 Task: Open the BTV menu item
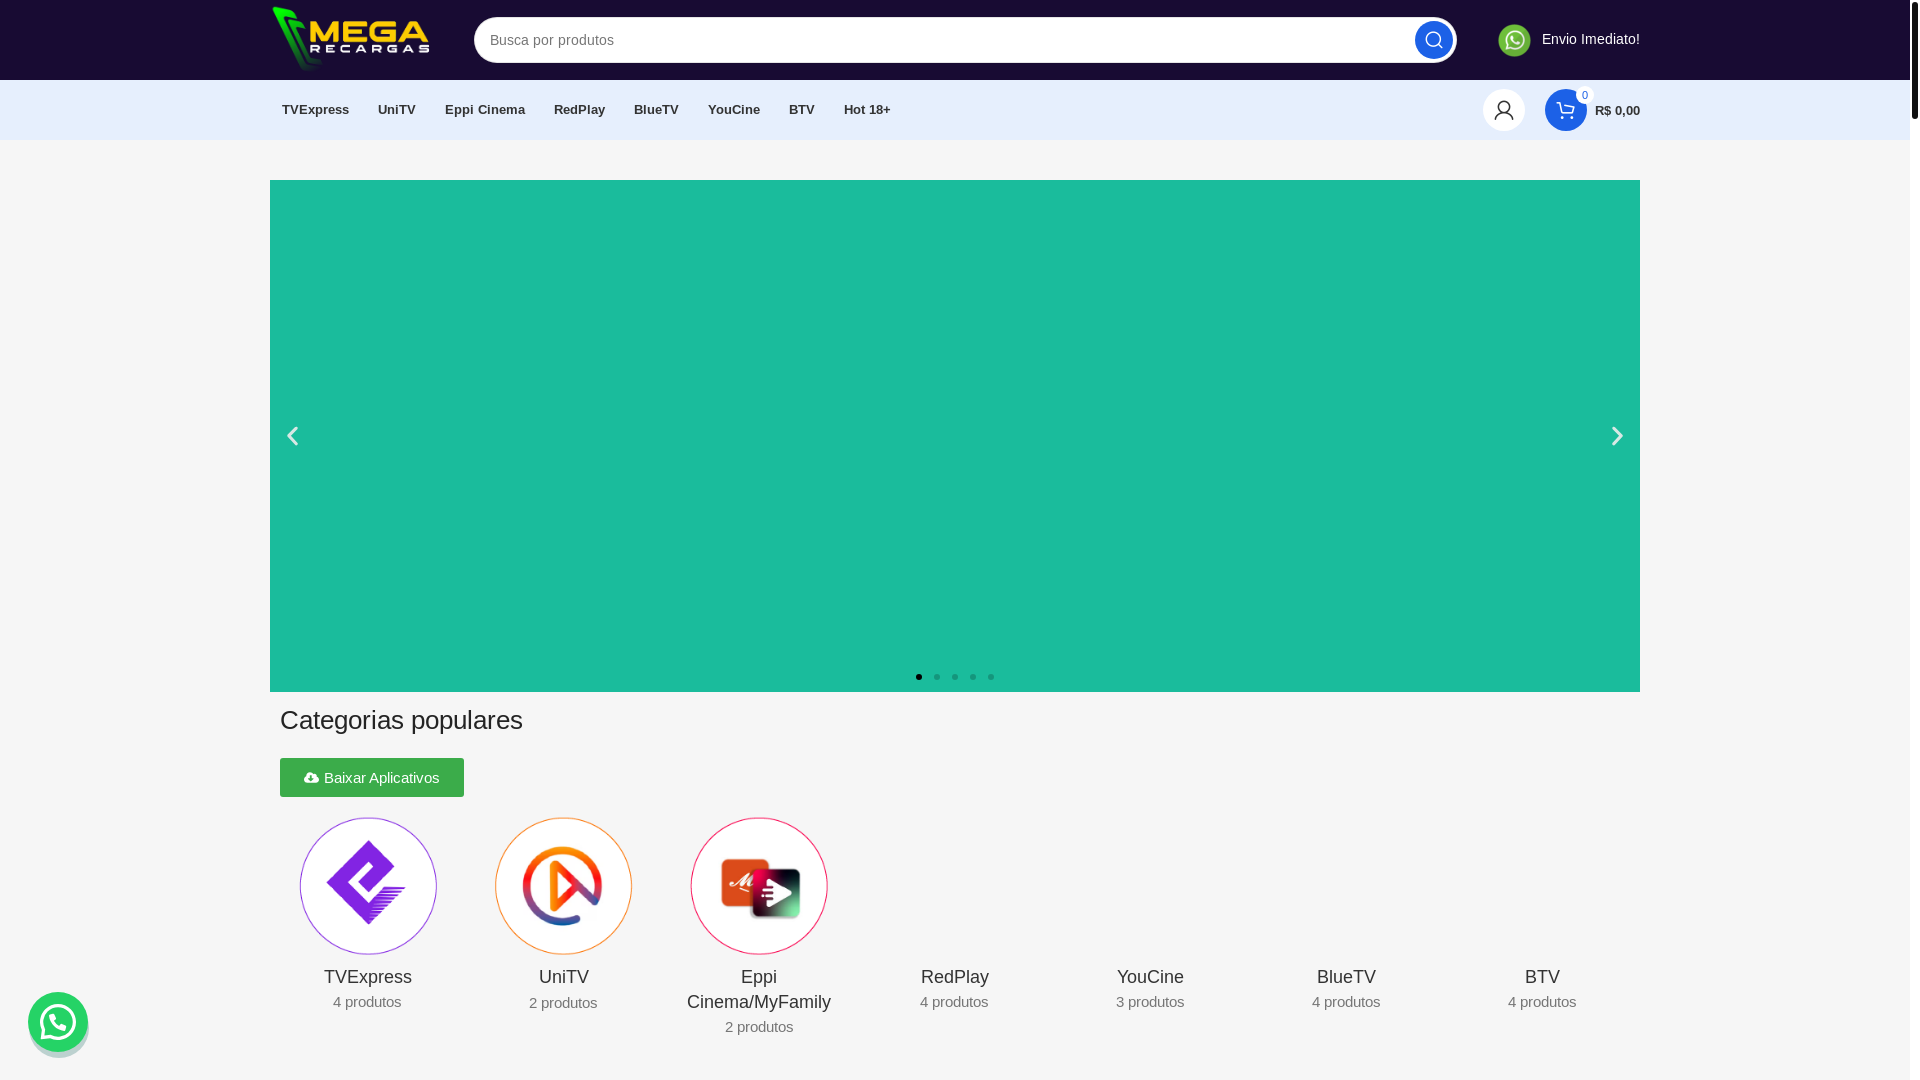coord(802,110)
